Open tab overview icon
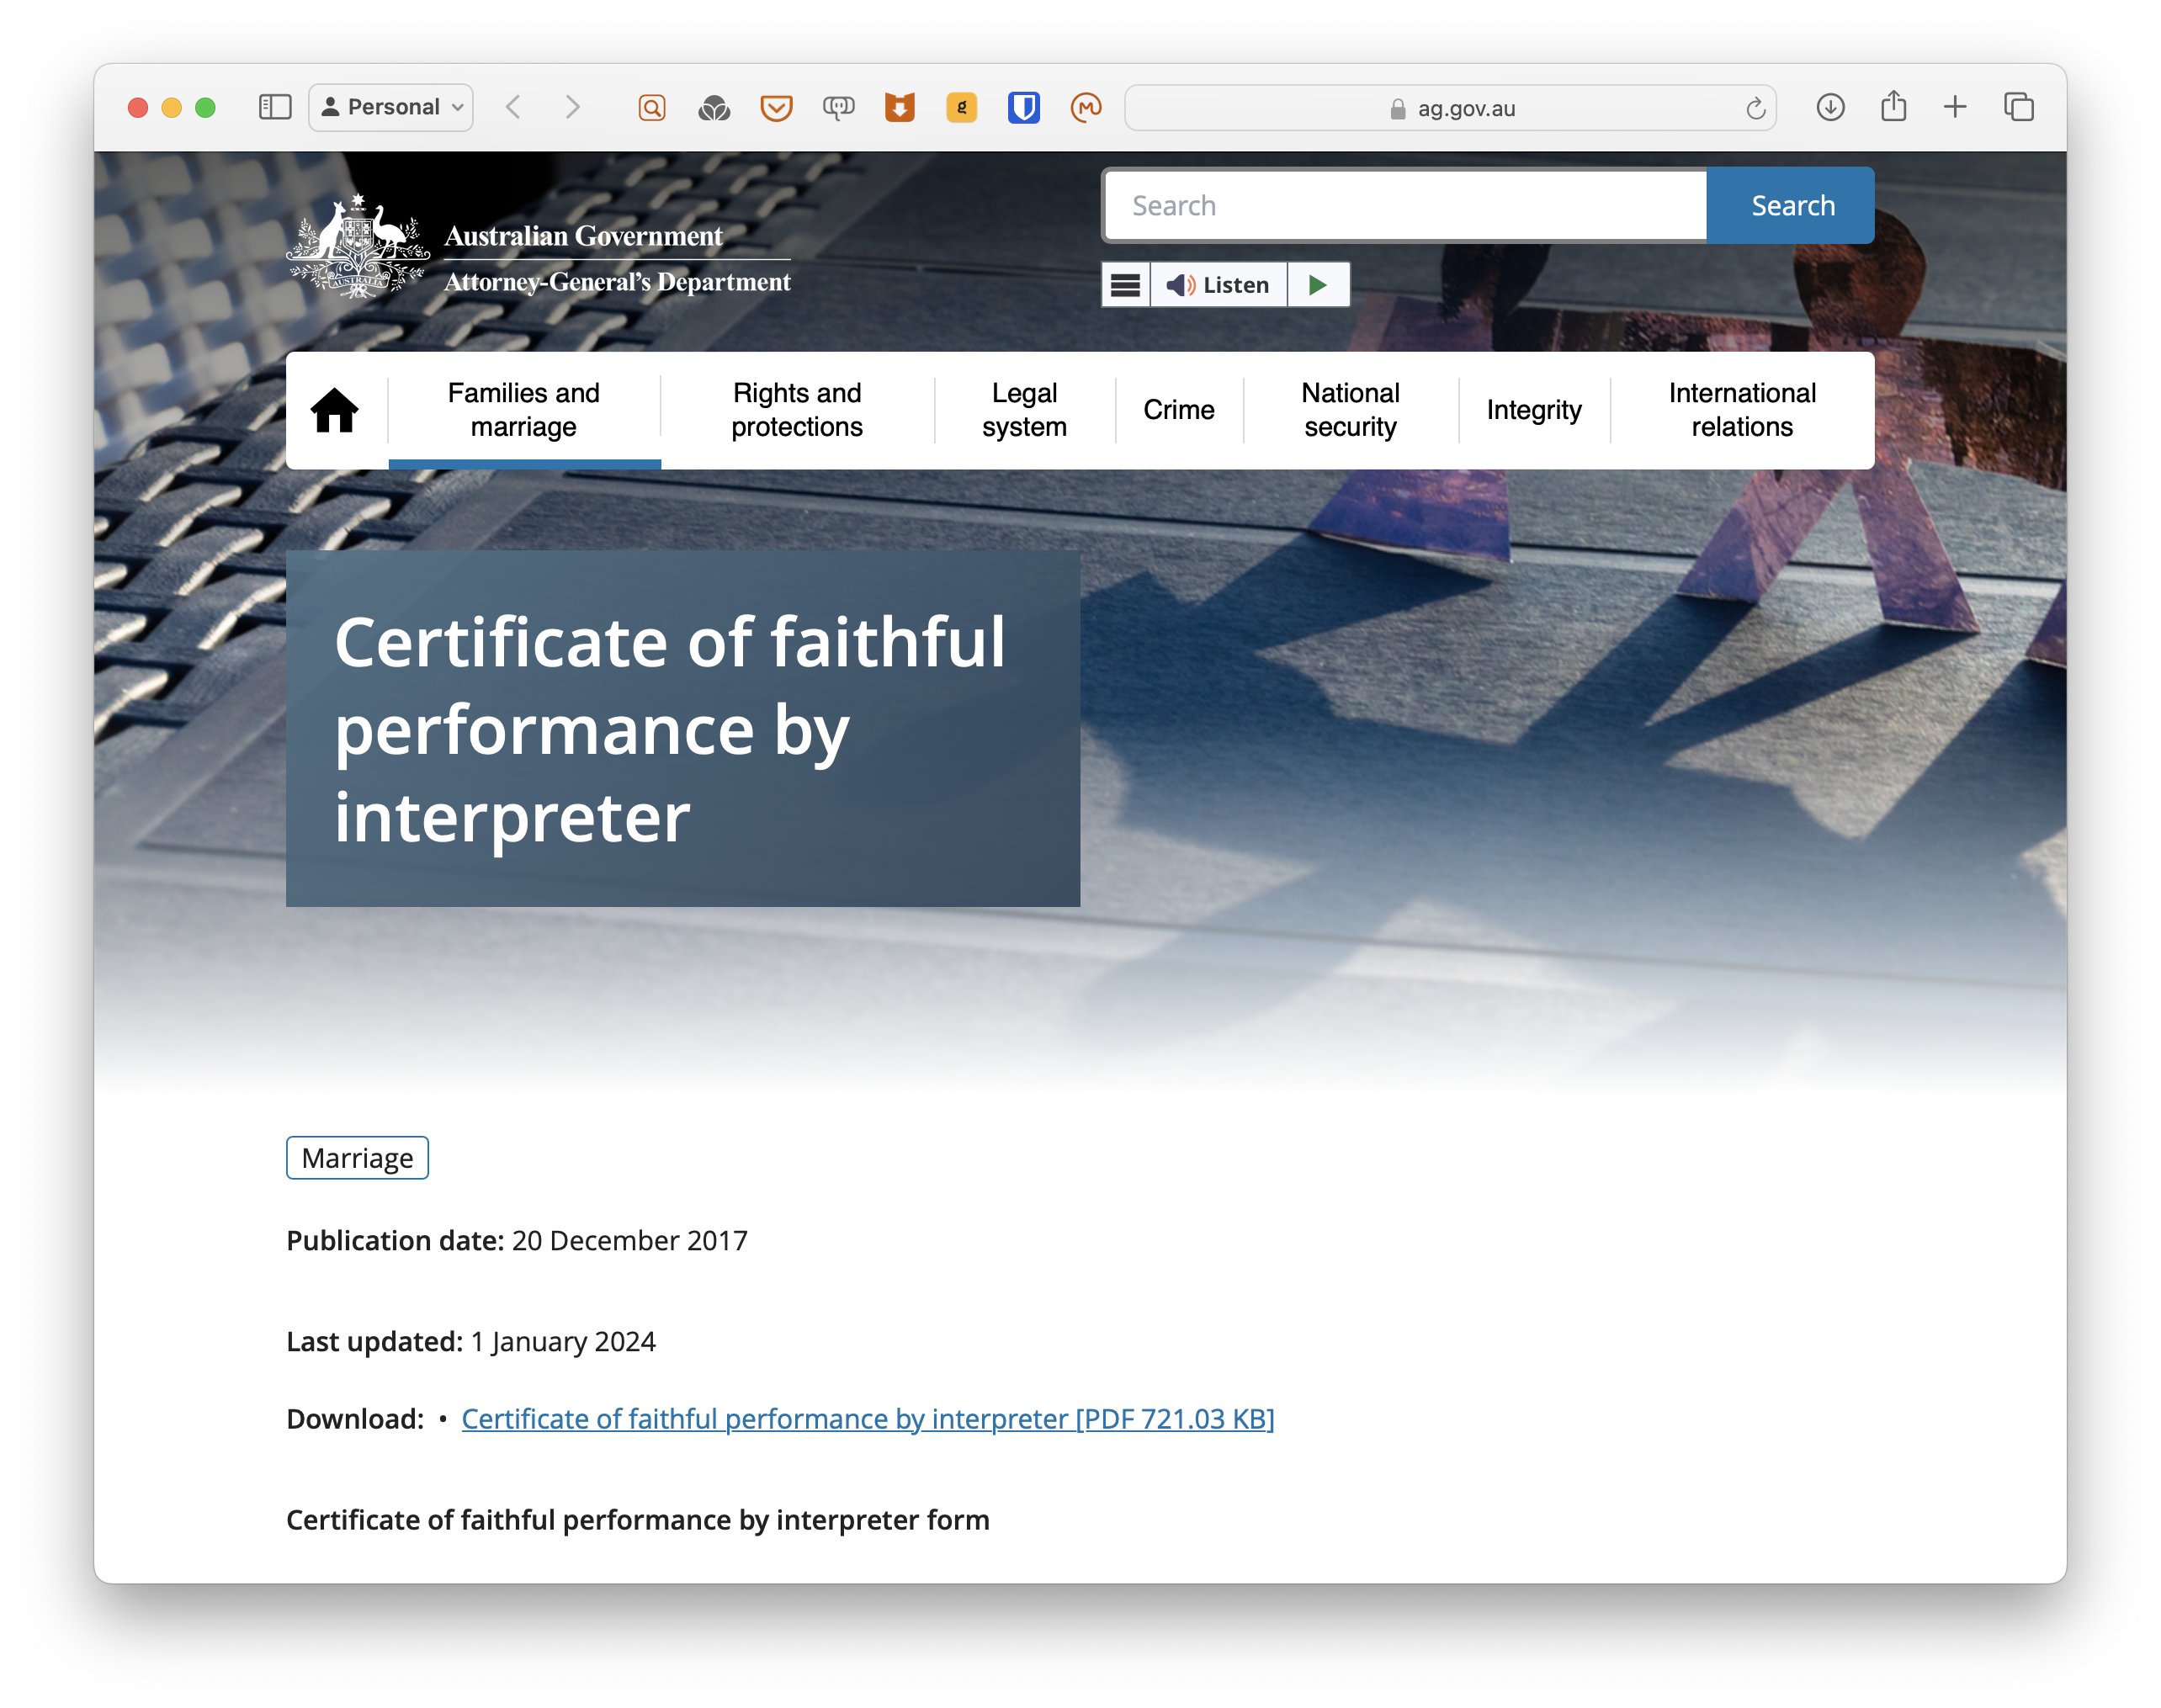Image resolution: width=2161 pixels, height=1708 pixels. click(2018, 107)
